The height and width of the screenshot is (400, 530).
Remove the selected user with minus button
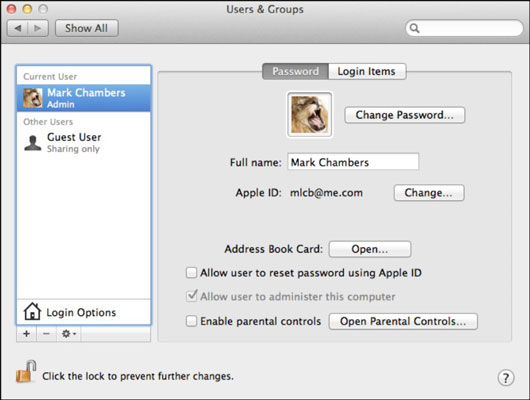pyautogui.click(x=46, y=334)
